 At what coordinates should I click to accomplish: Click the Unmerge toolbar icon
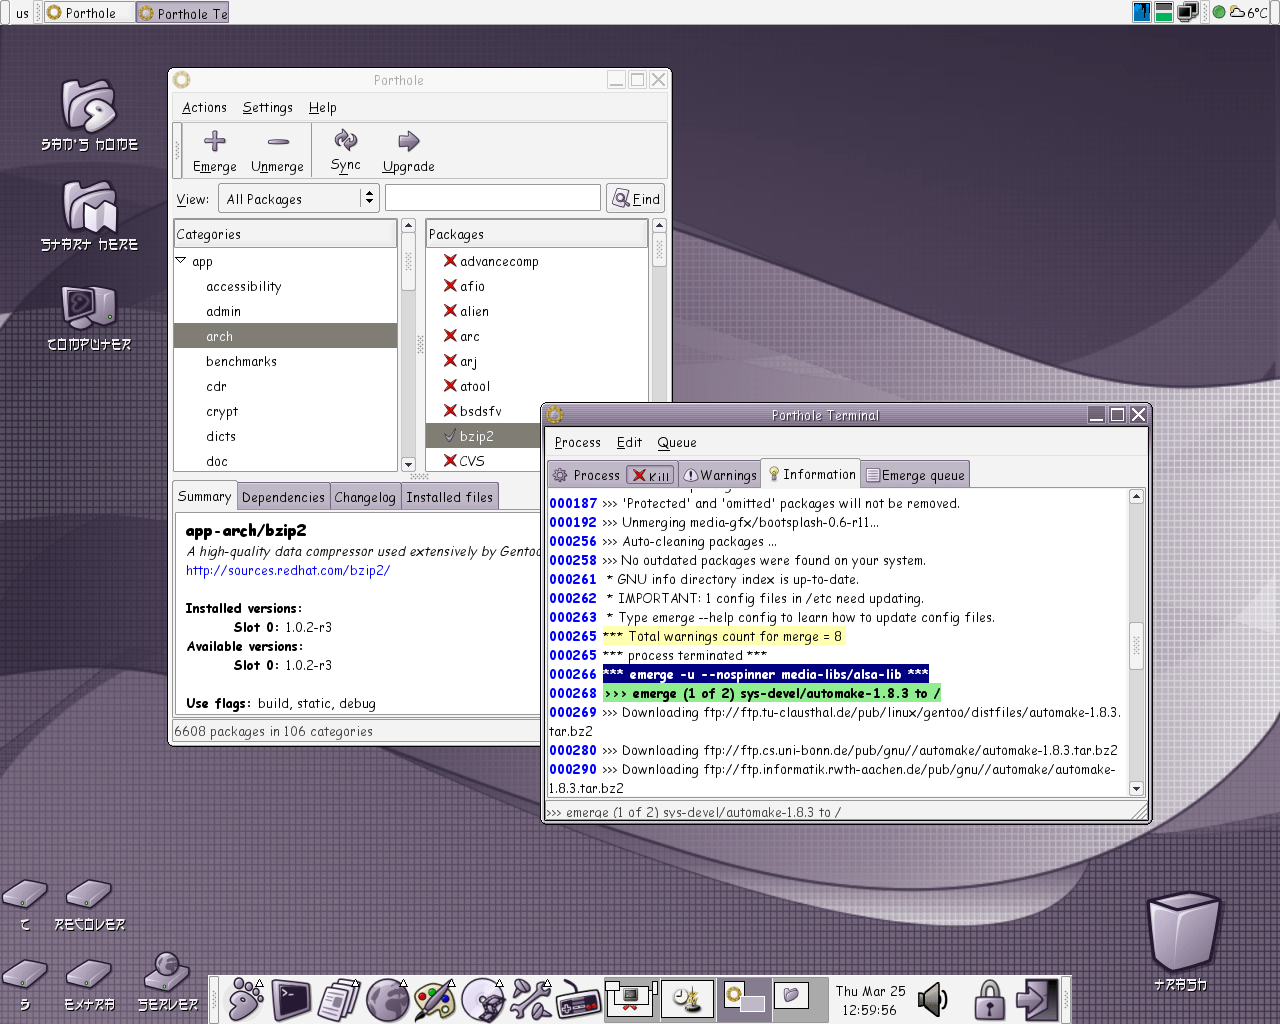point(277,150)
